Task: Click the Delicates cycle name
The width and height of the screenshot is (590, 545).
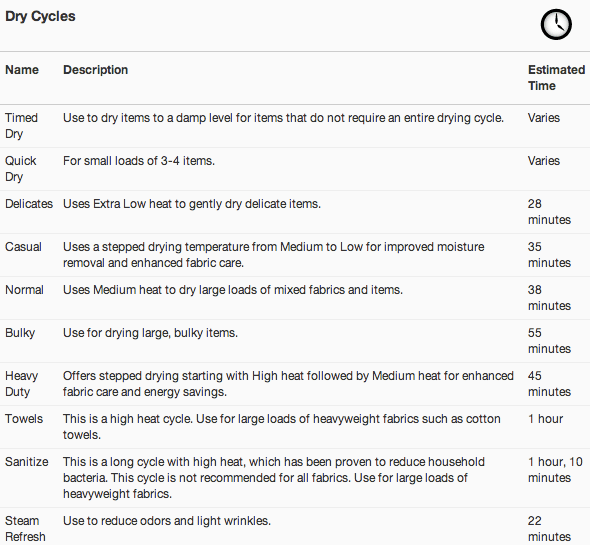Action: [x=29, y=204]
